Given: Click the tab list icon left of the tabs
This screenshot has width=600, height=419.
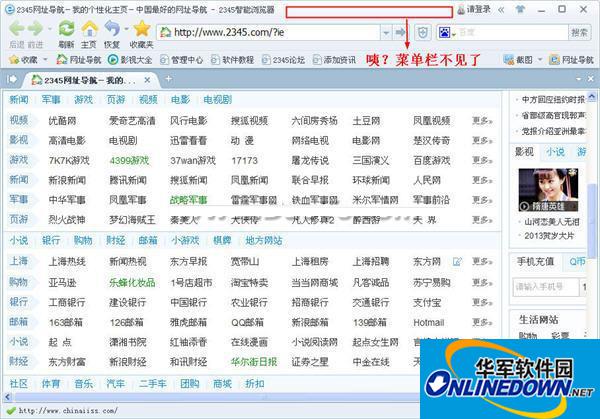Looking at the screenshot, I should [x=12, y=79].
